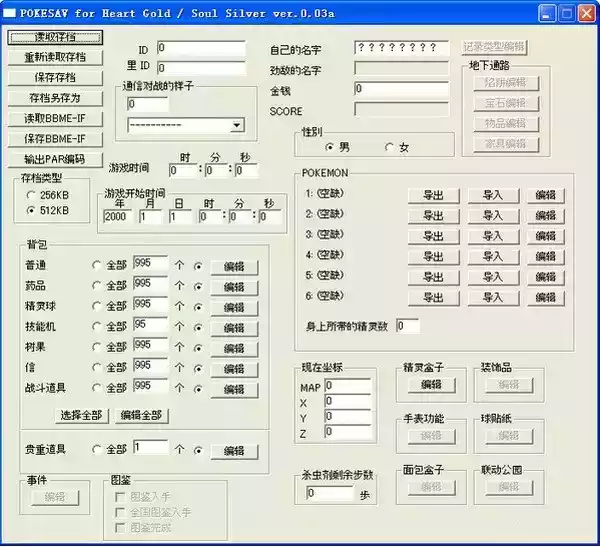Click the 读取BBME-IF button

click(55, 119)
